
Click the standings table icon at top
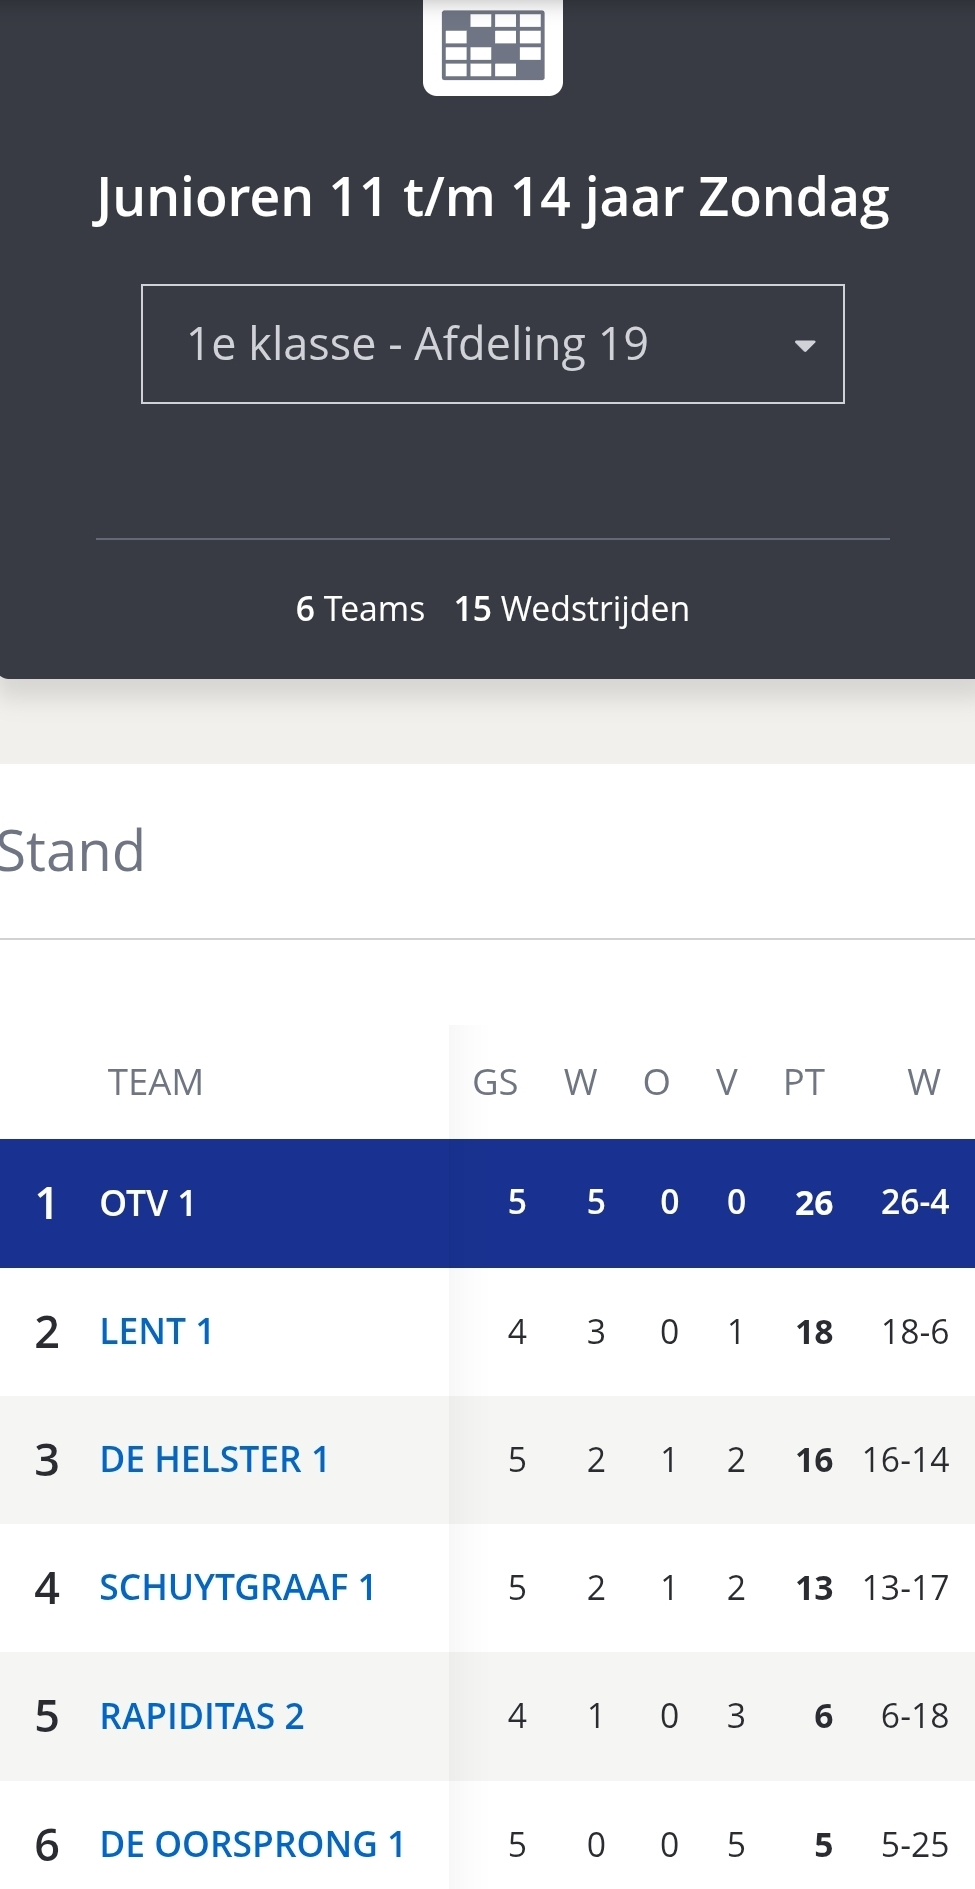(x=493, y=45)
